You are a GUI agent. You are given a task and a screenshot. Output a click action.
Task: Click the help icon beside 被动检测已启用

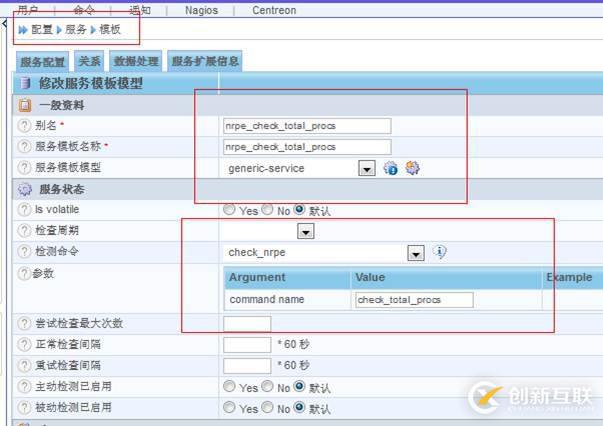[24, 407]
